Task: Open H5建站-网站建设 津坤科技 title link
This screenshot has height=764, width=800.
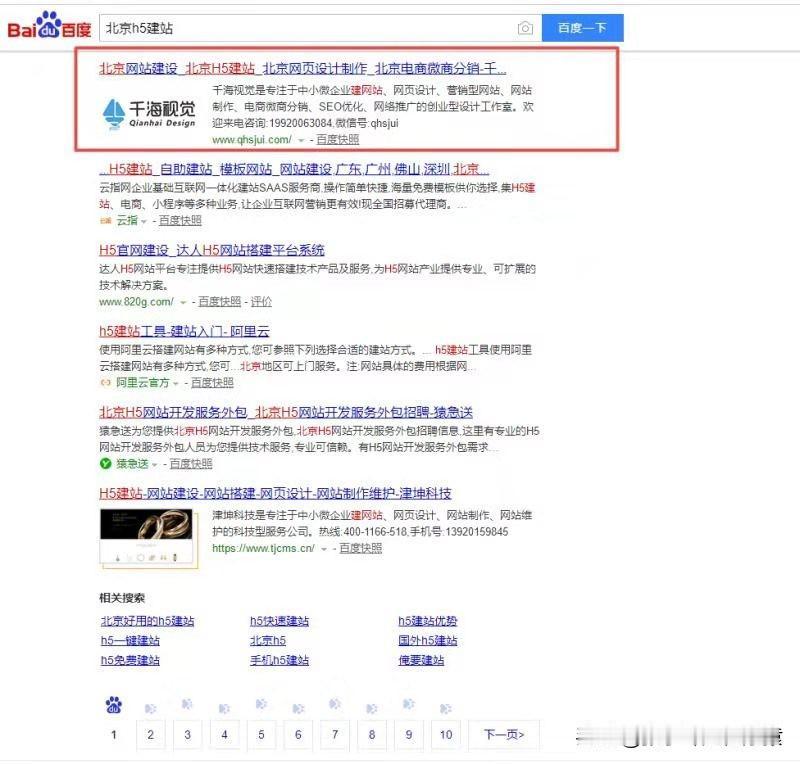Action: pyautogui.click(x=276, y=494)
